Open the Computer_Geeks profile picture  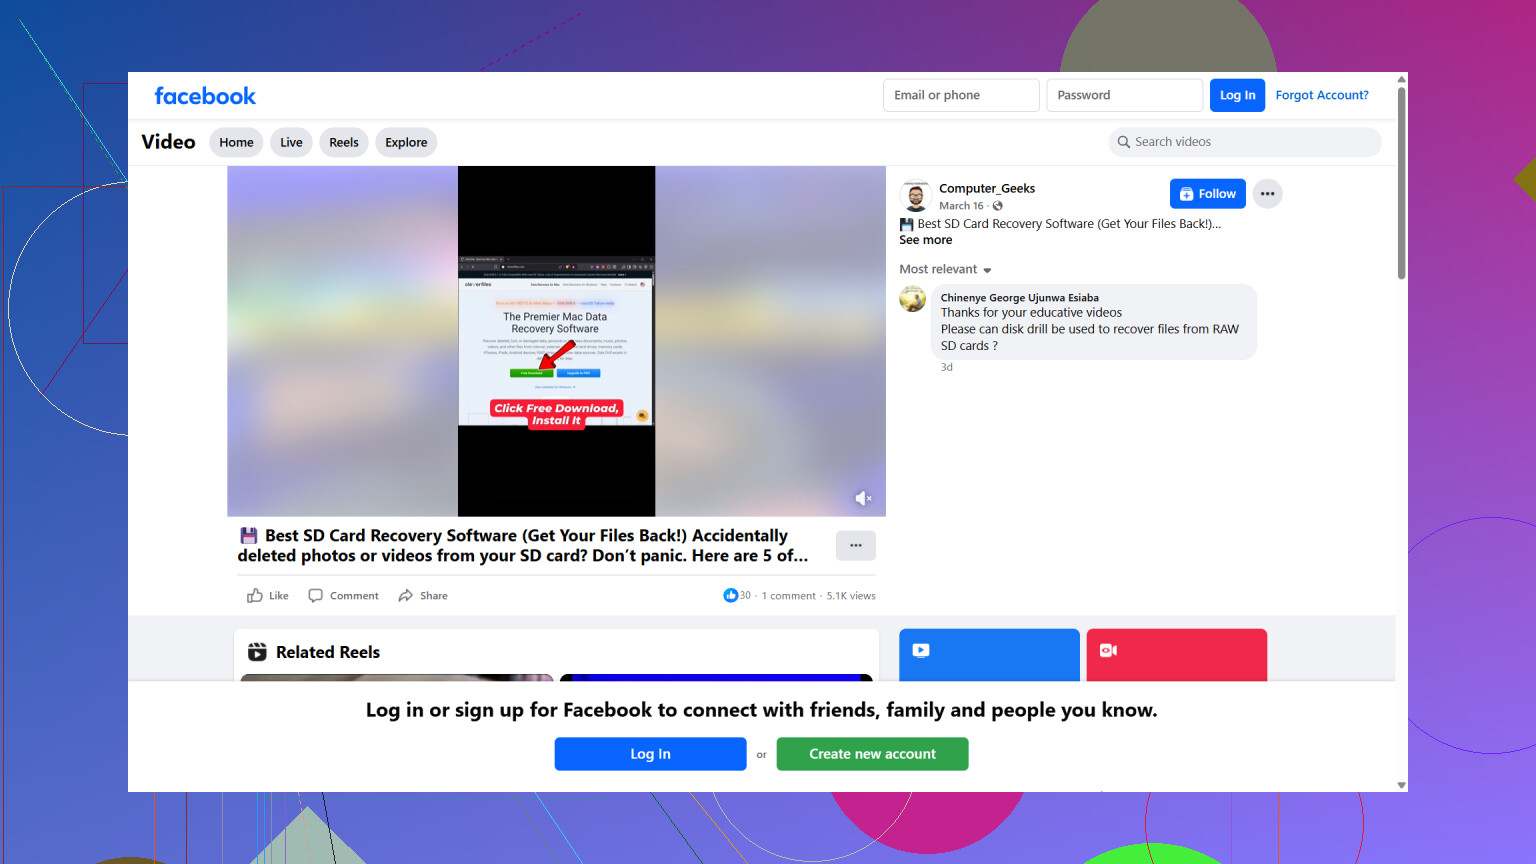(x=915, y=195)
